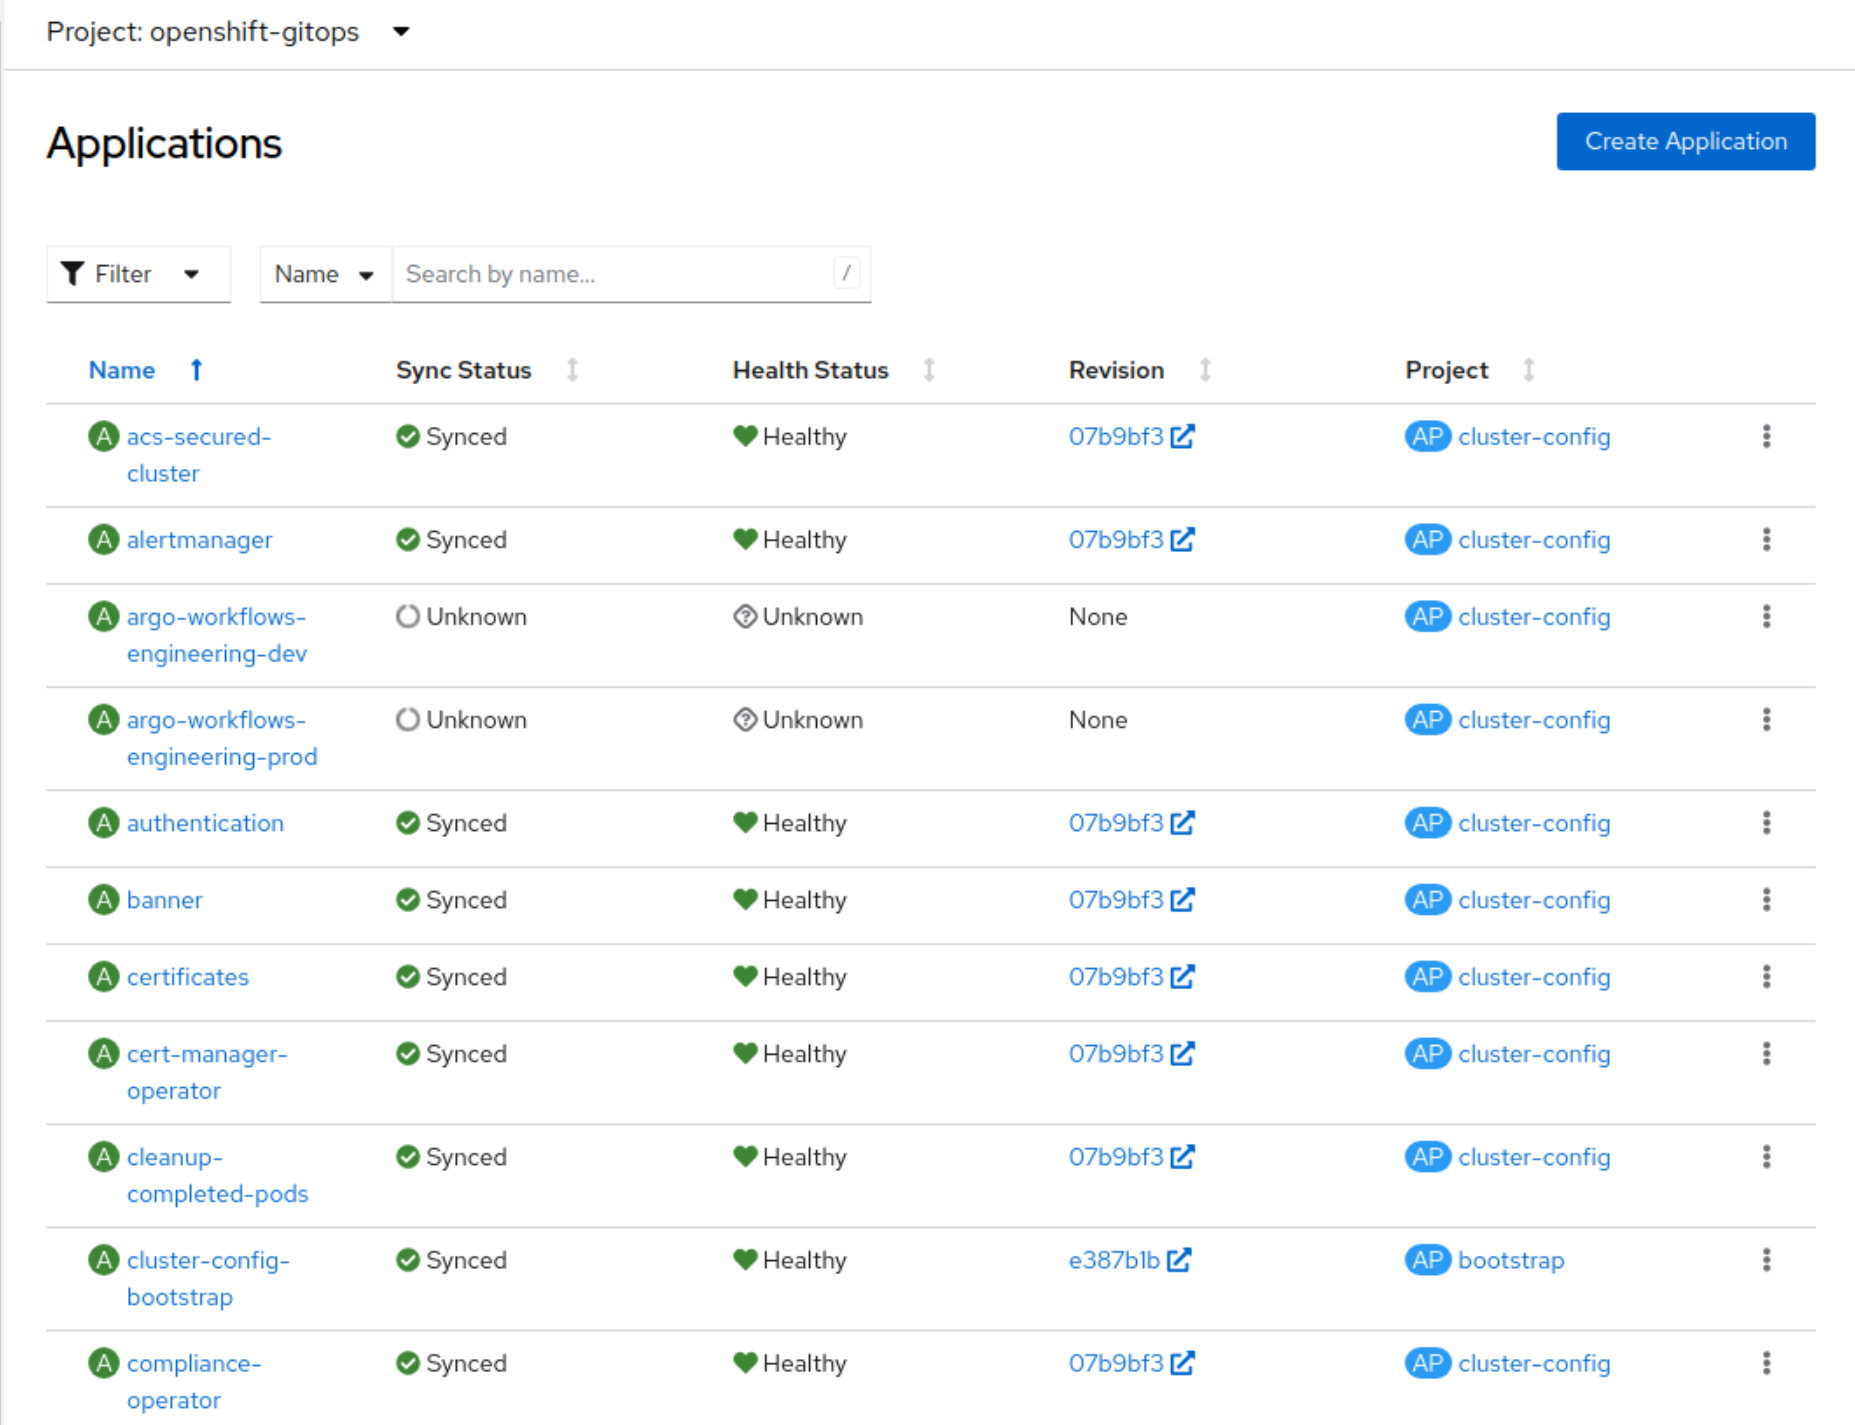Open kebab menu for cert-manager-operator row
Viewport: 1855px width, 1425px height.
click(x=1766, y=1054)
